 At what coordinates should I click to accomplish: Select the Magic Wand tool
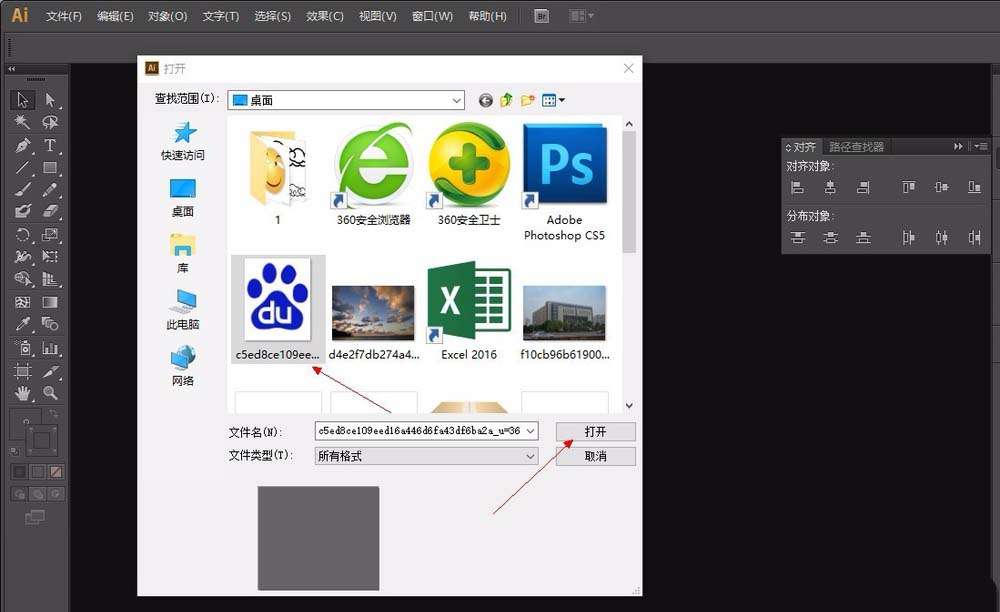[x=22, y=122]
